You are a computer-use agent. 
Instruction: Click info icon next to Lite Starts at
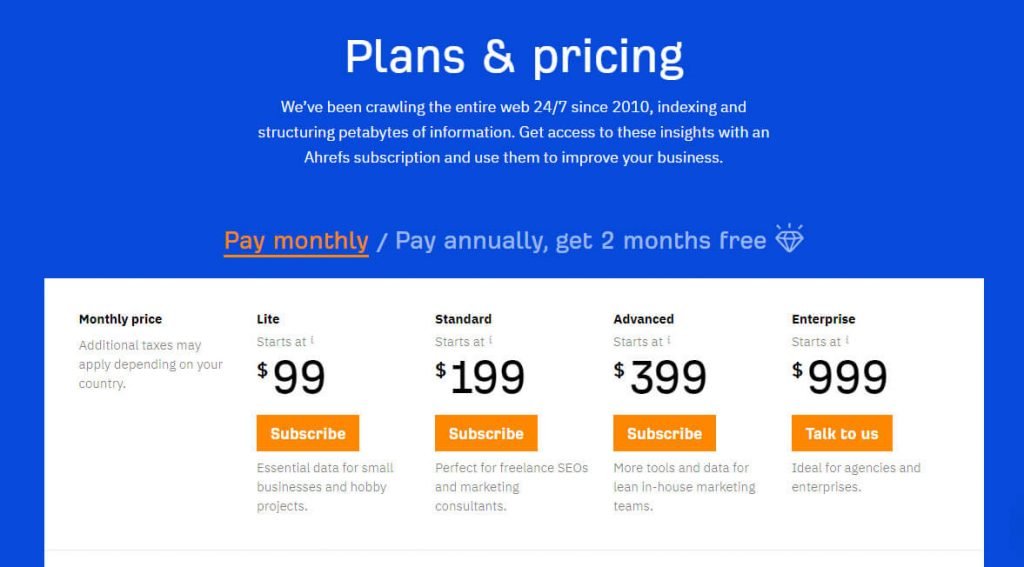pos(312,340)
